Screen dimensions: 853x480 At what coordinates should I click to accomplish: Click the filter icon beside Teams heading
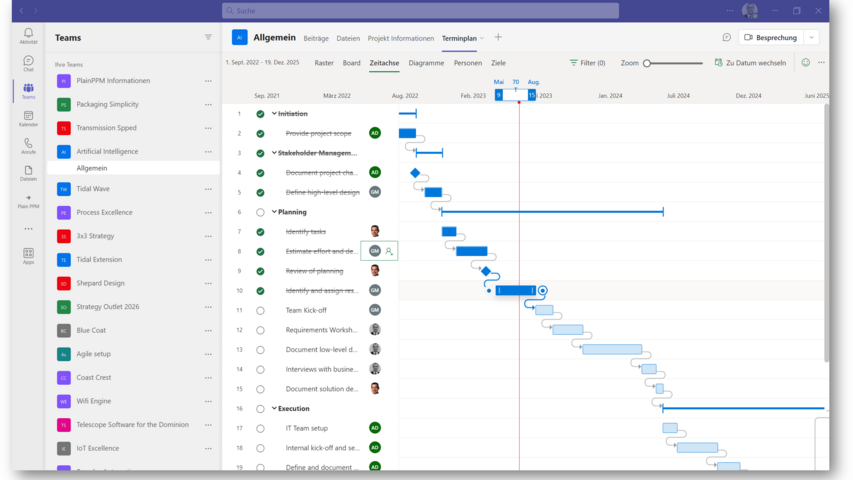[x=208, y=37]
